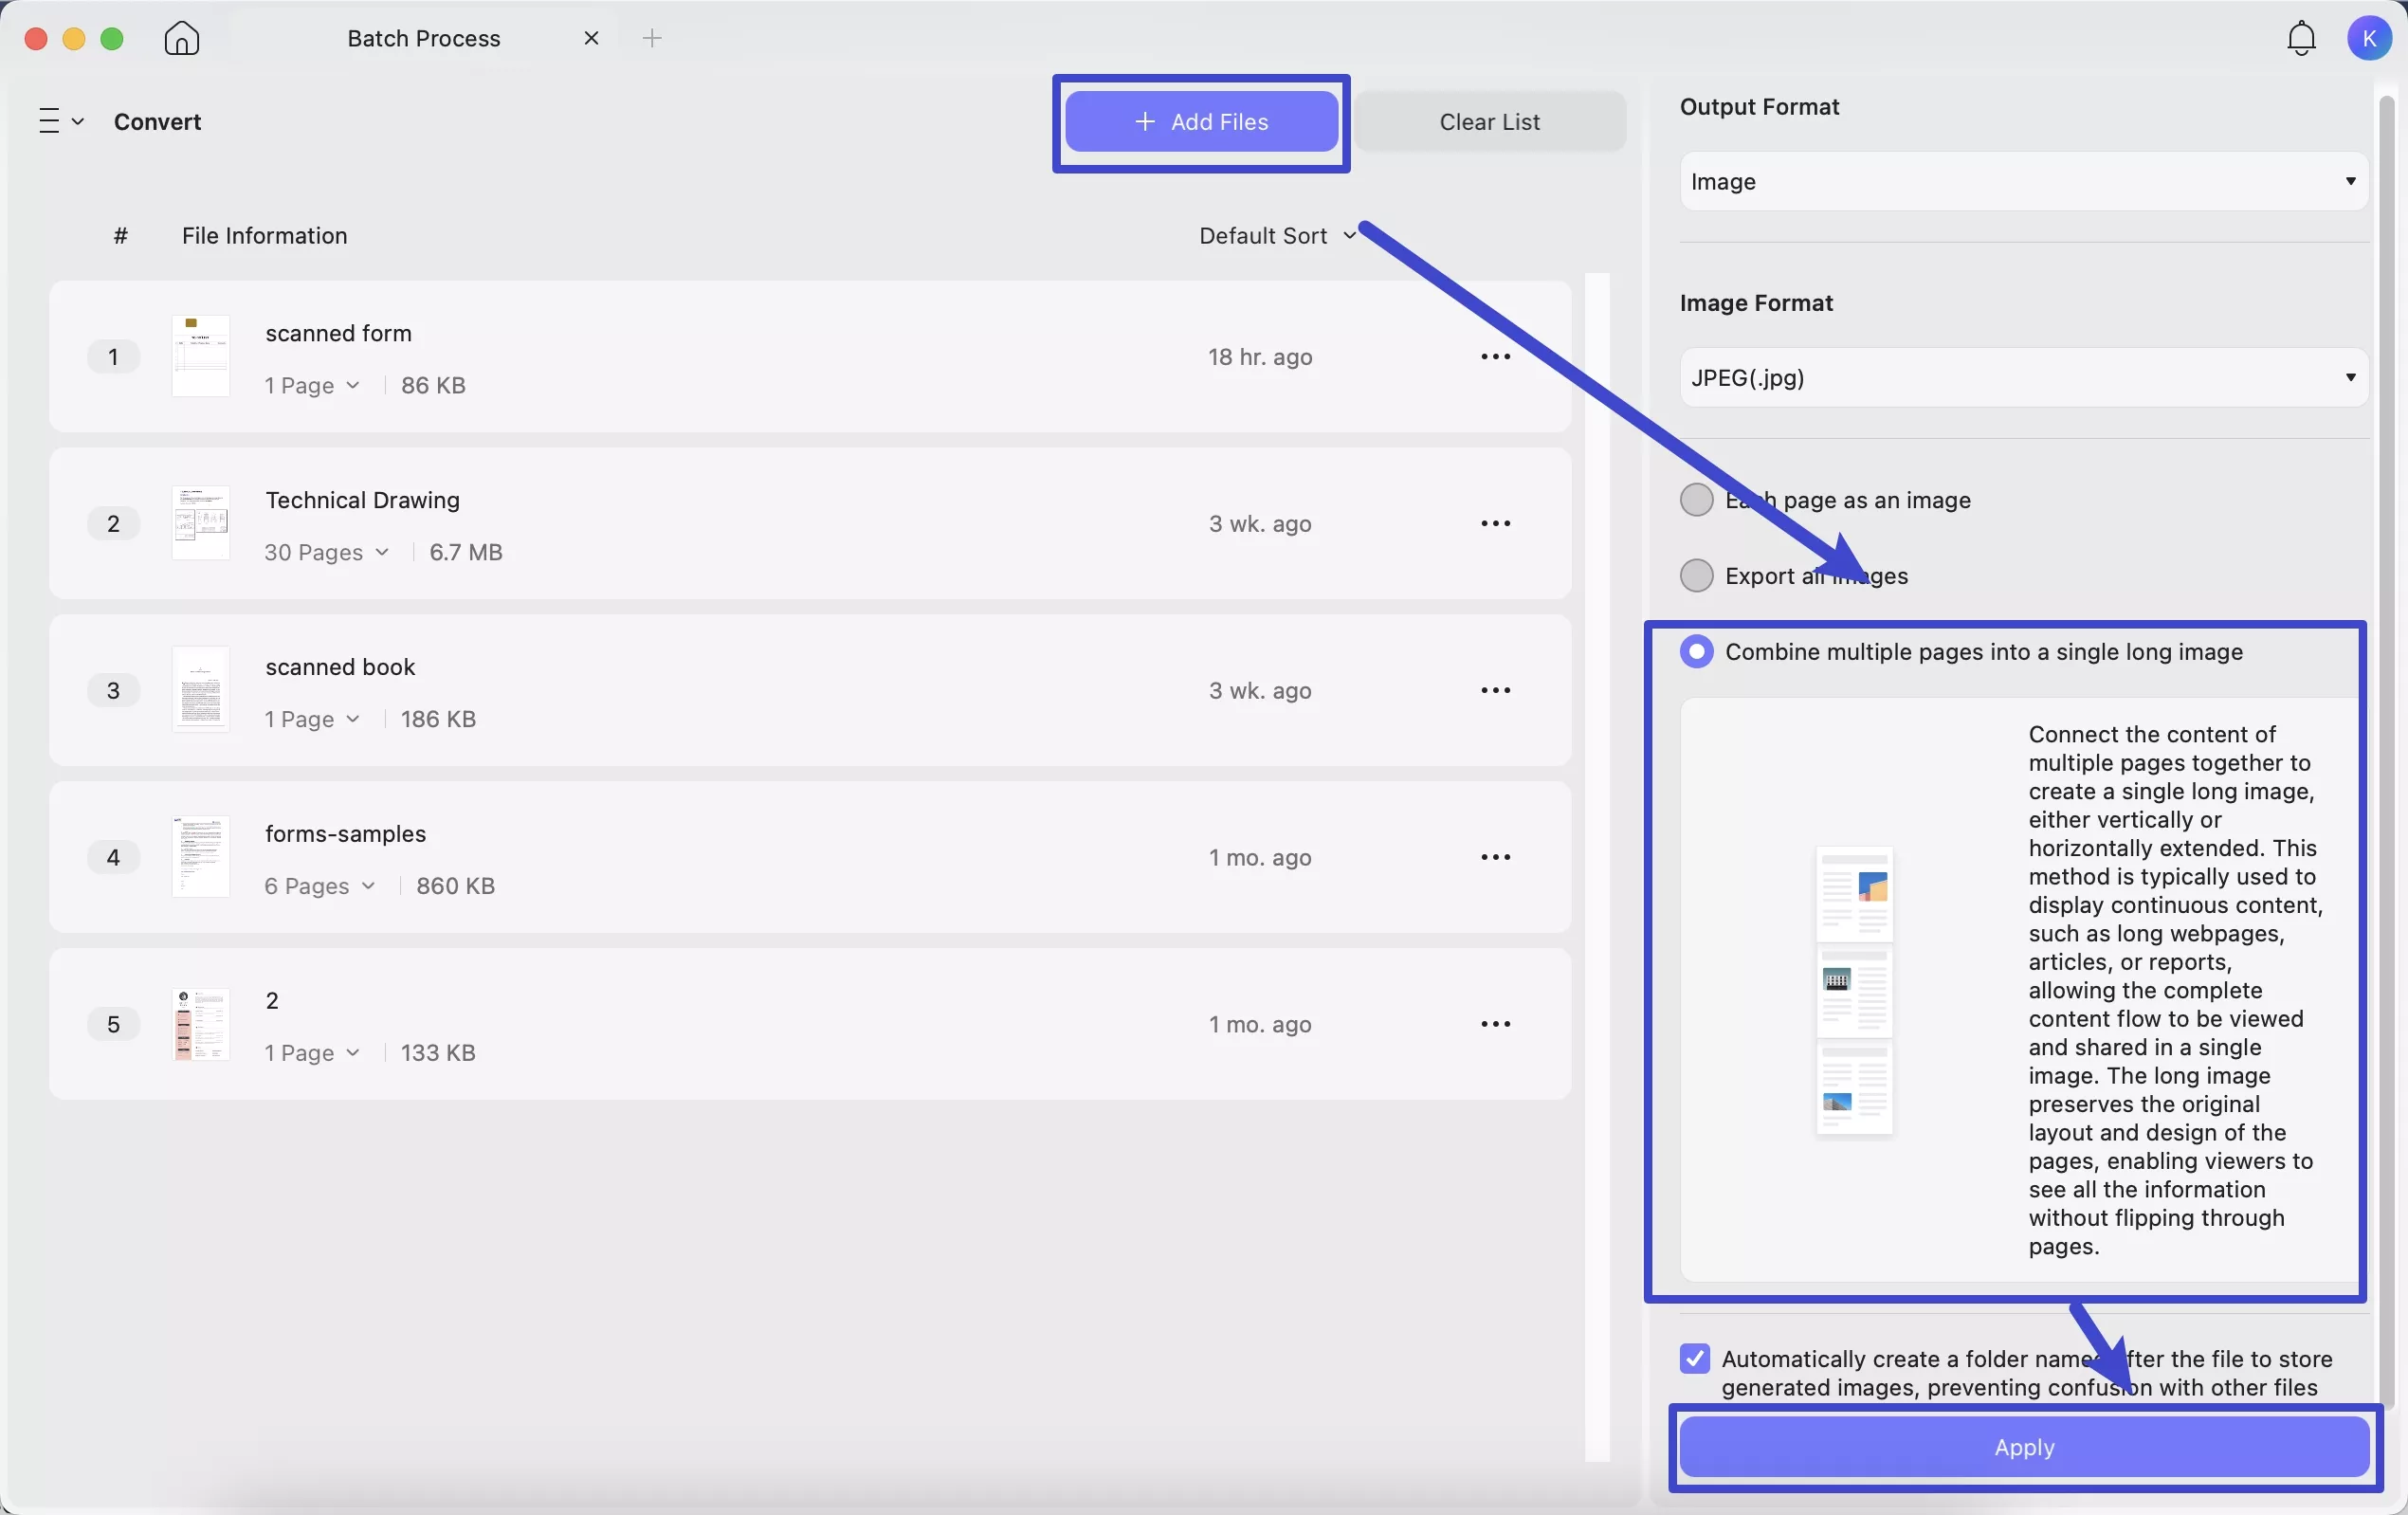Switch to the Batch Process tab
Image resolution: width=2408 pixels, height=1515 pixels.
tap(424, 38)
